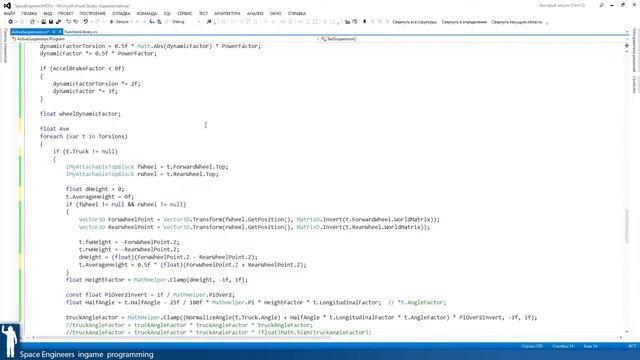Open the СЕРВИС menu
640x360 pixels.
tap(184, 13)
